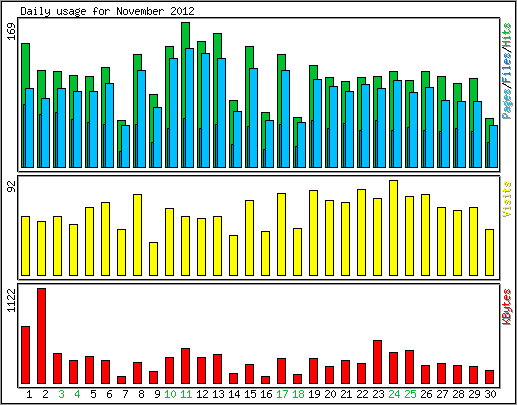
Task: Click the '169' top chart axis value
Action: coord(12,32)
